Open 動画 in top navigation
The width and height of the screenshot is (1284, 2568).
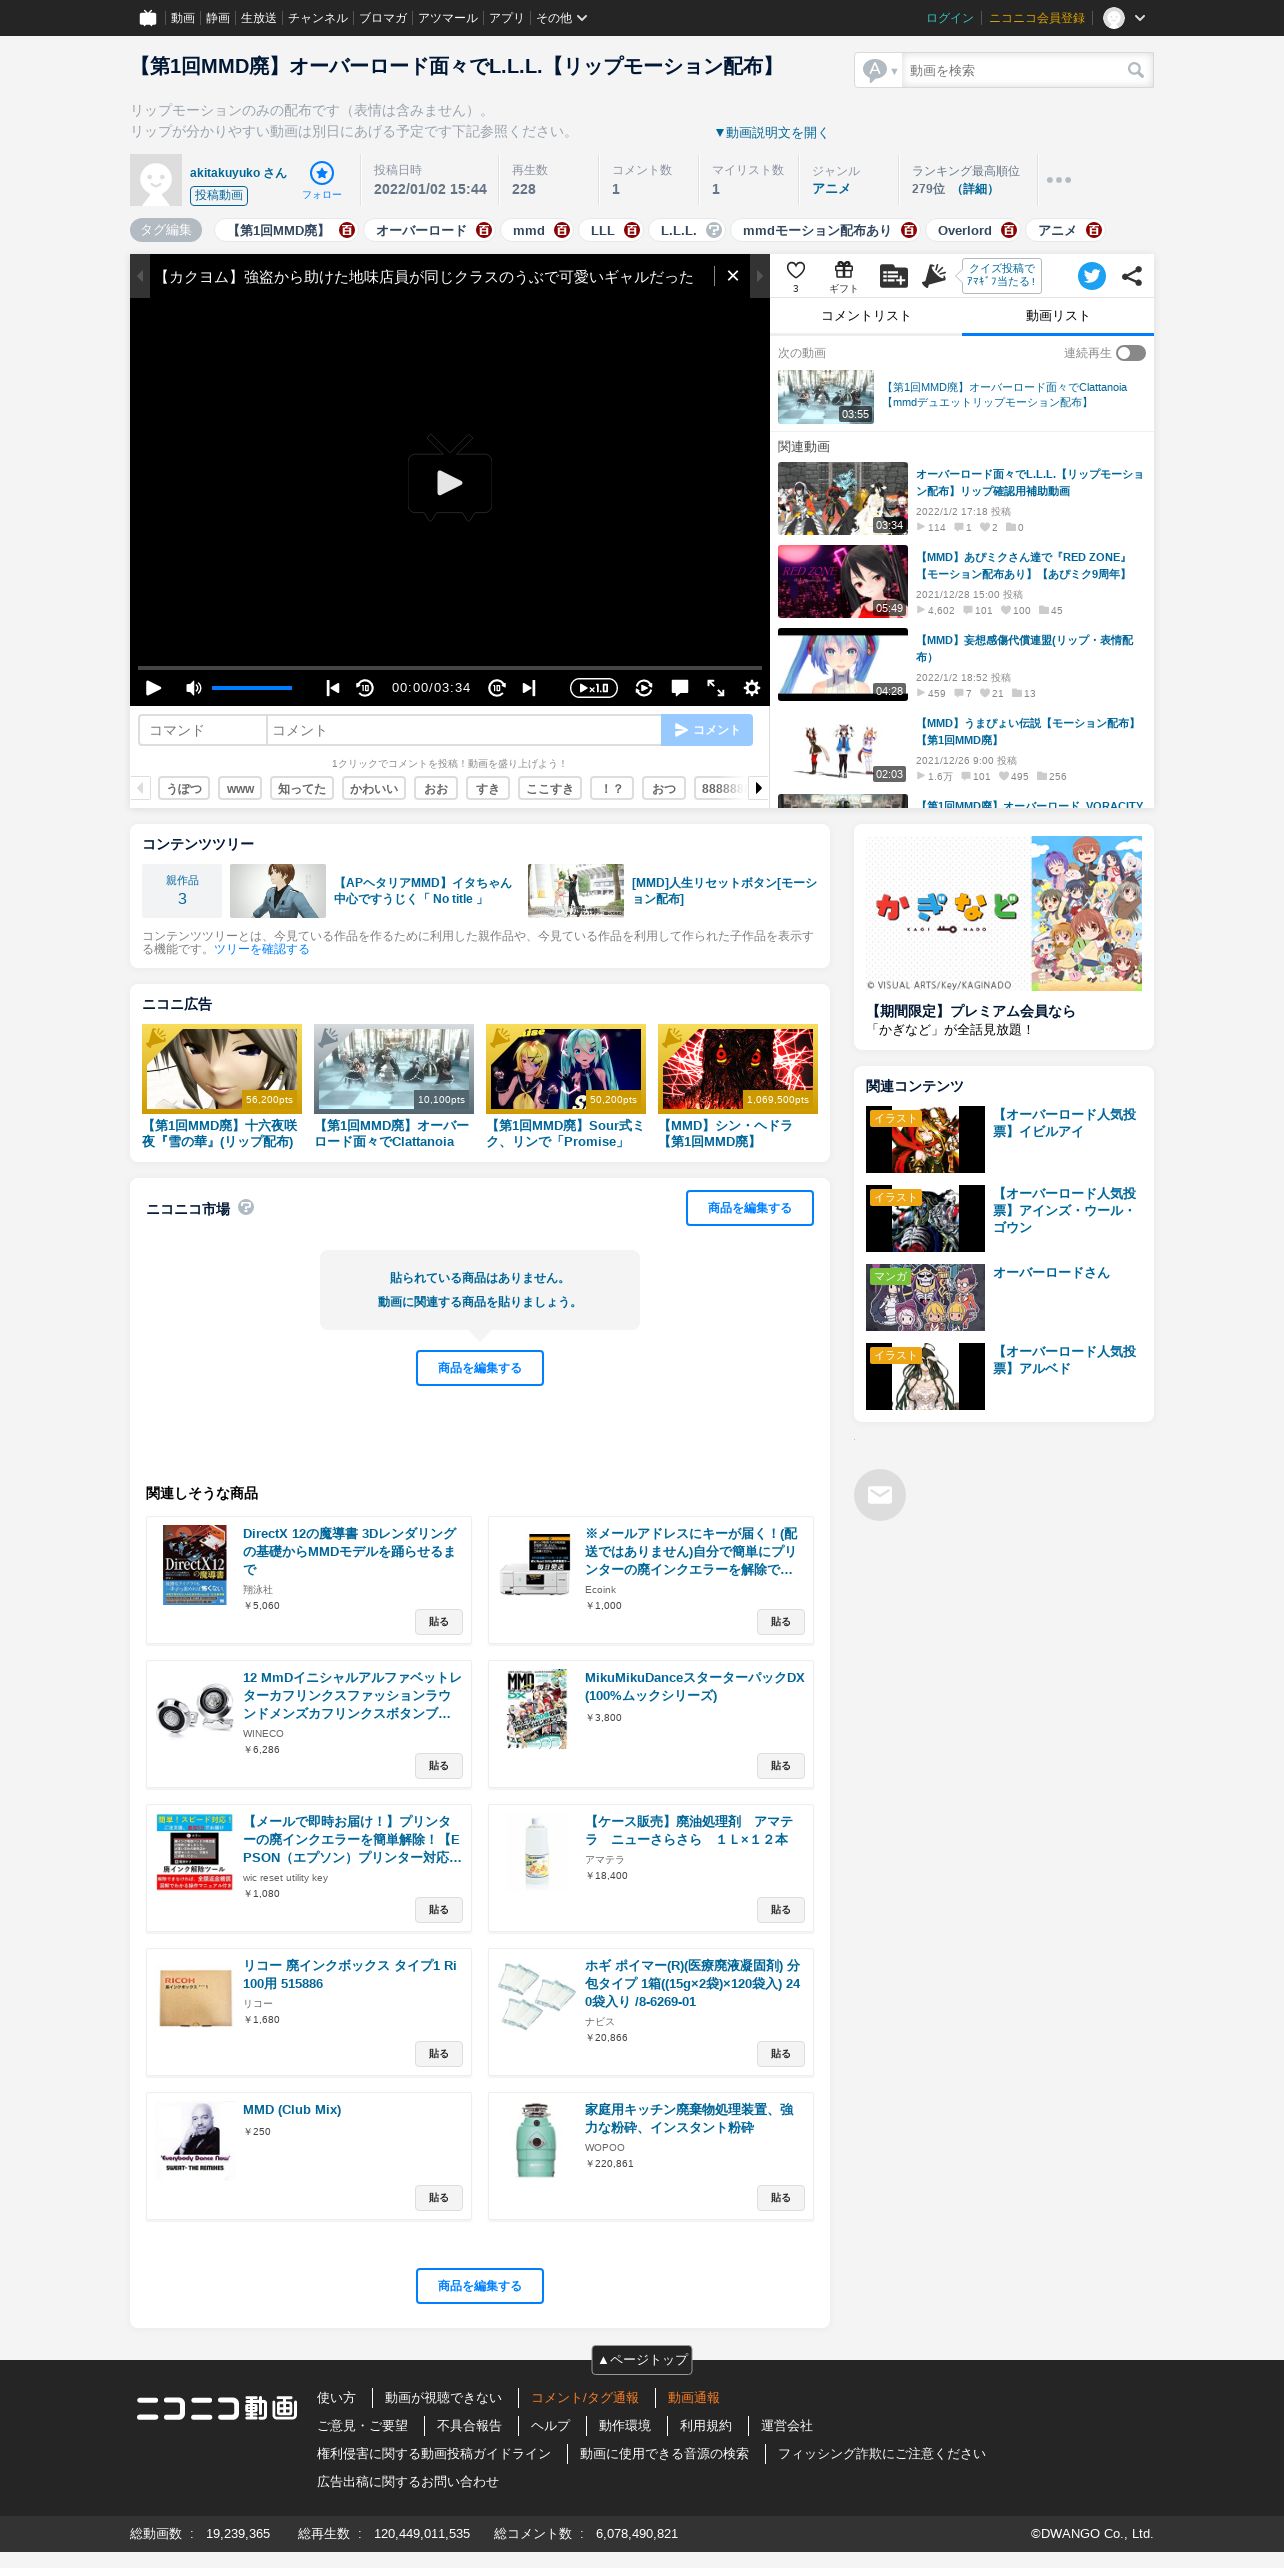click(x=182, y=18)
